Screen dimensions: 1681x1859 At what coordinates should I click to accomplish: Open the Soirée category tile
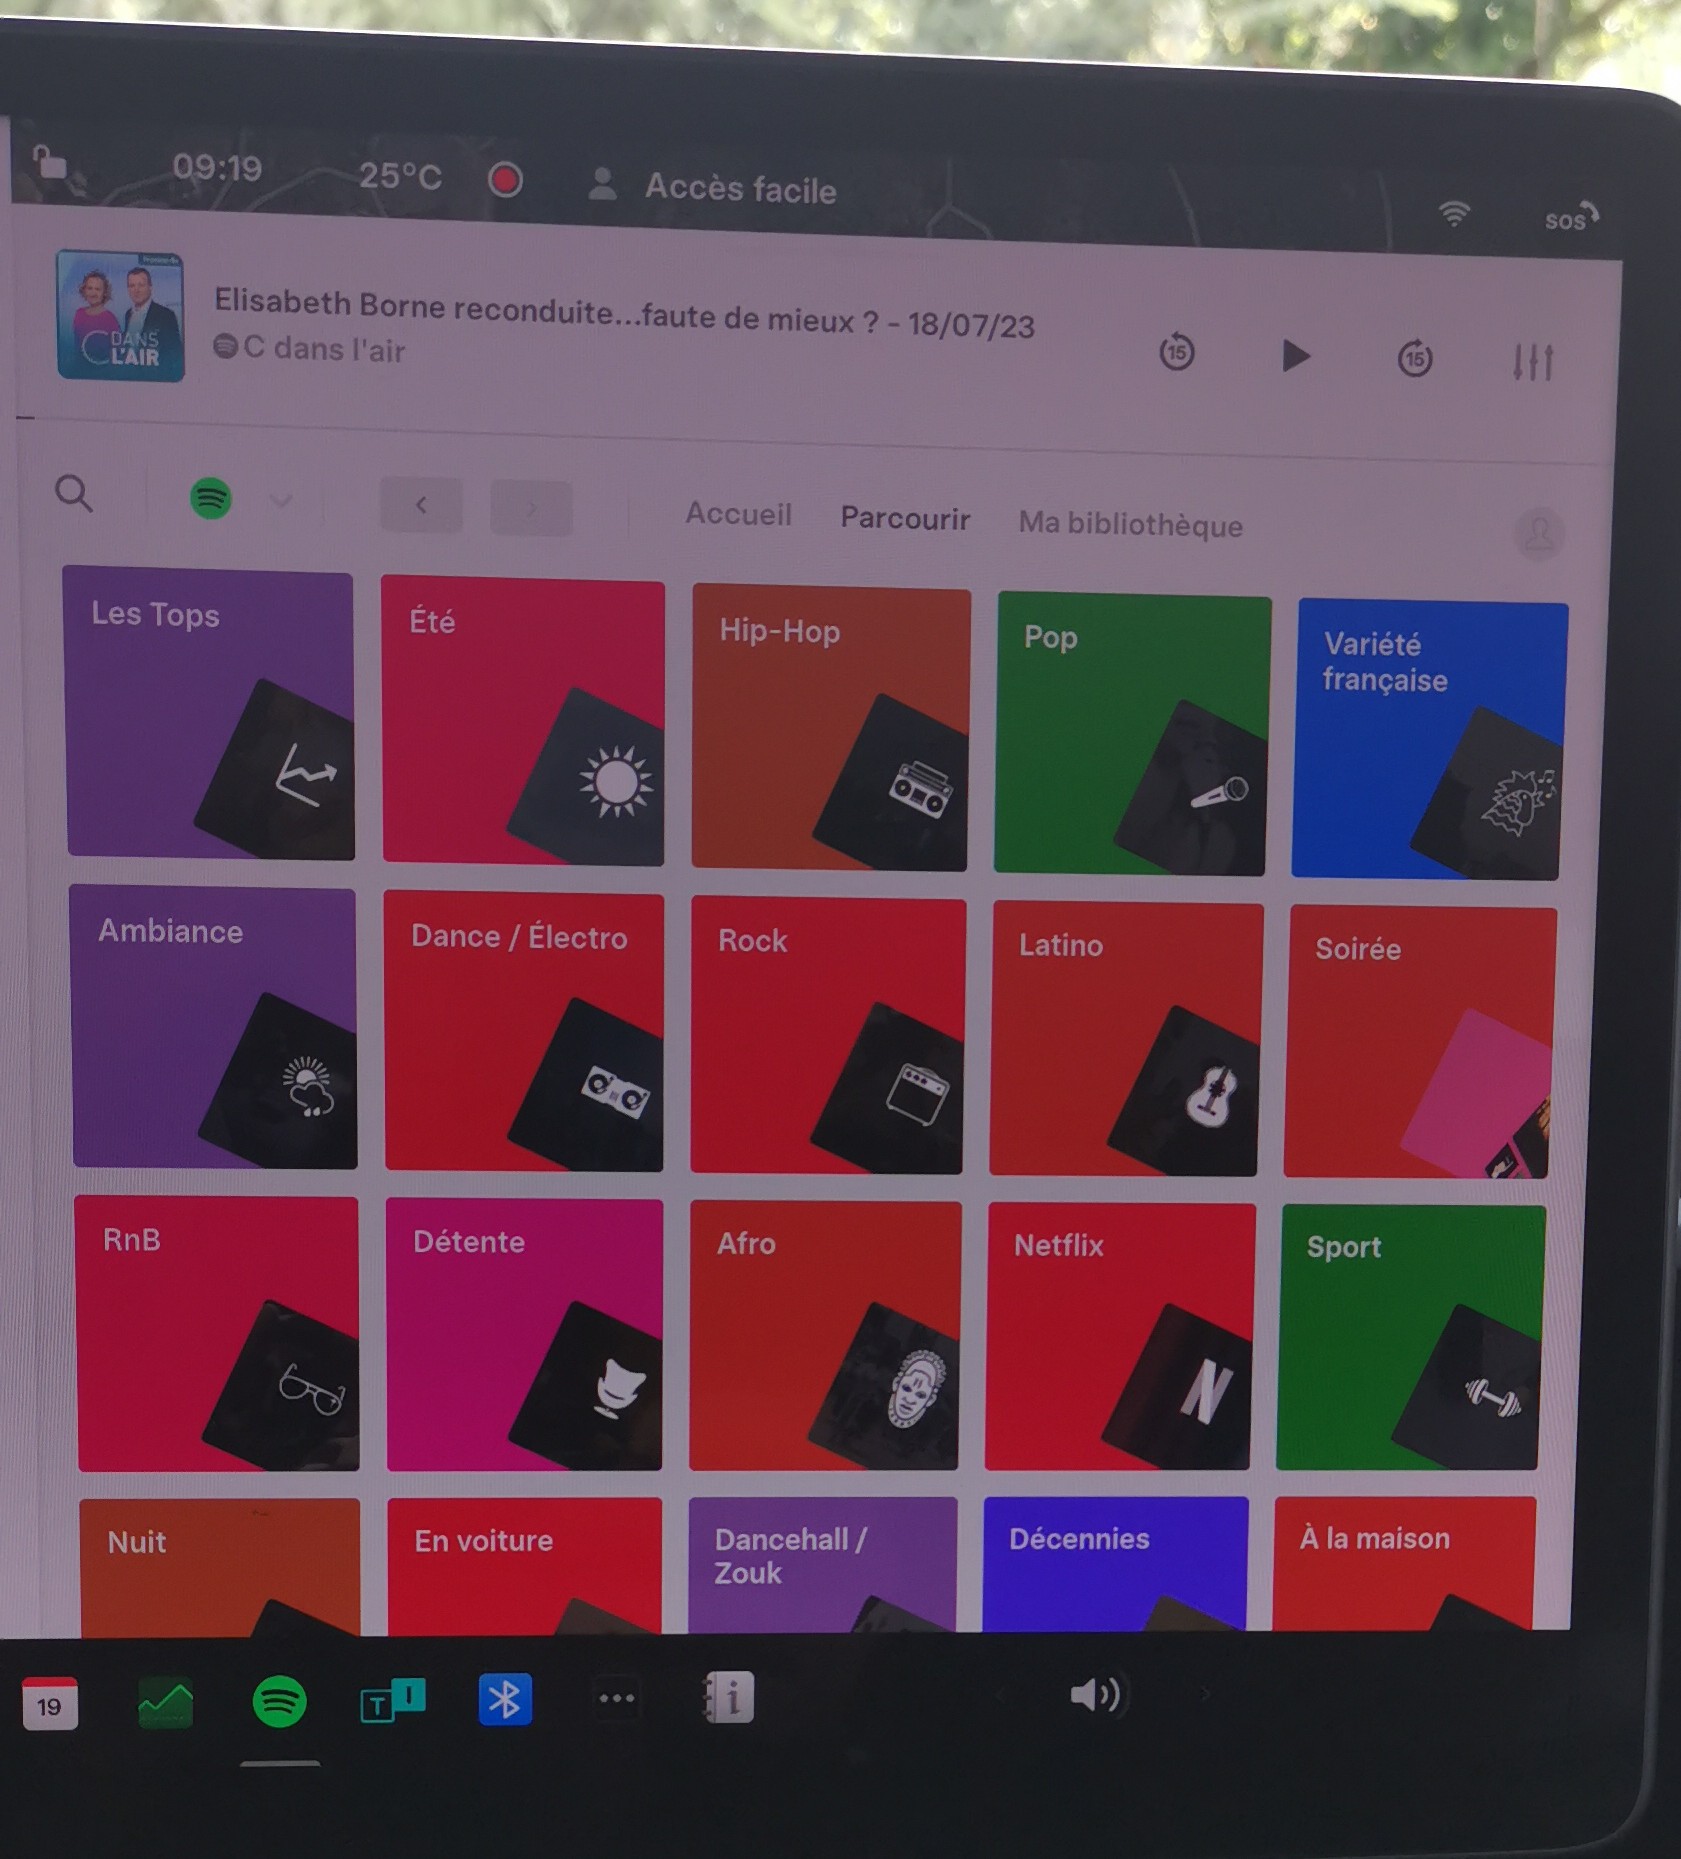click(1420, 1043)
